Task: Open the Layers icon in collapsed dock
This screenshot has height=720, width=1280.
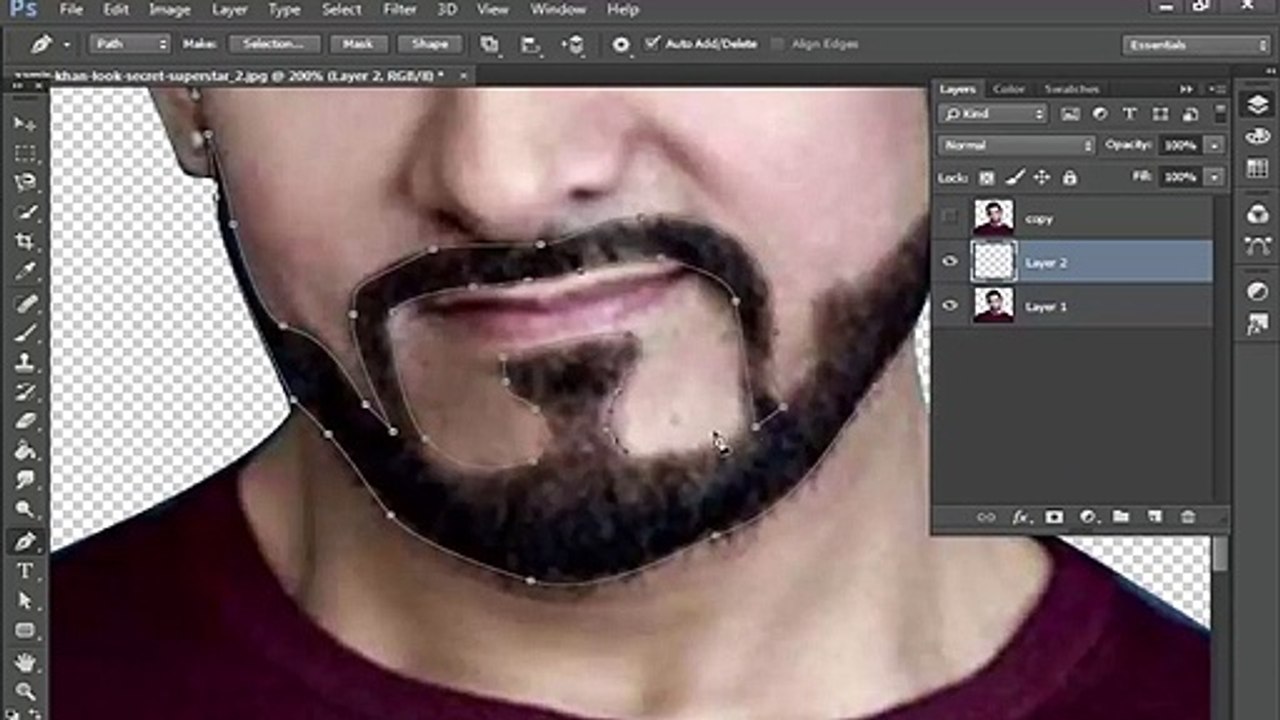Action: click(1257, 105)
